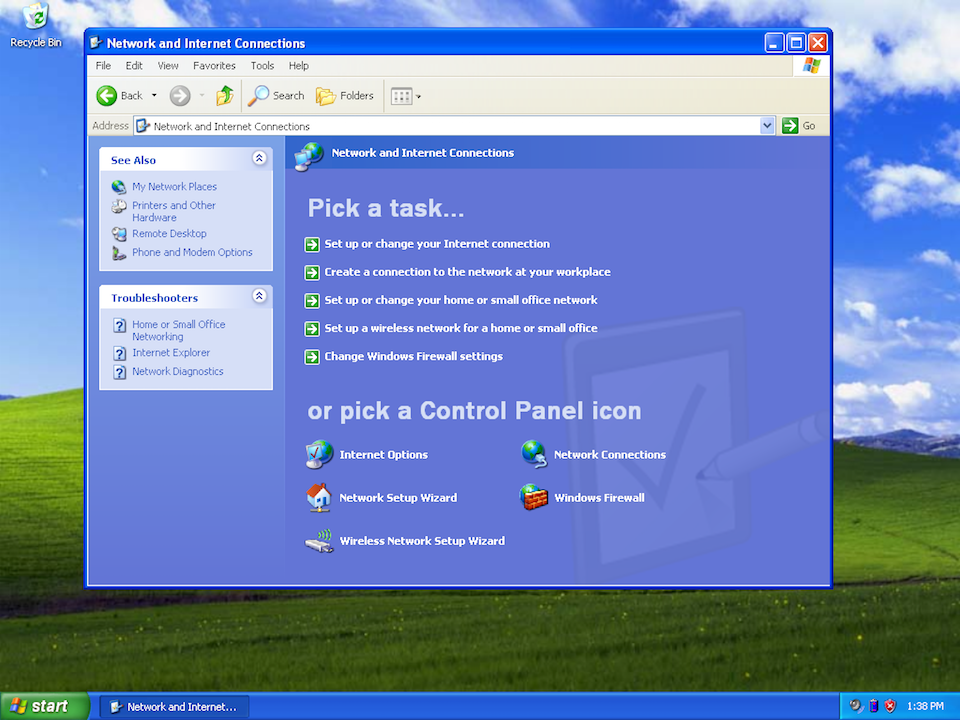The width and height of the screenshot is (960, 720).
Task: Click the Remote Desktop icon in See Also
Action: pyautogui.click(x=119, y=234)
